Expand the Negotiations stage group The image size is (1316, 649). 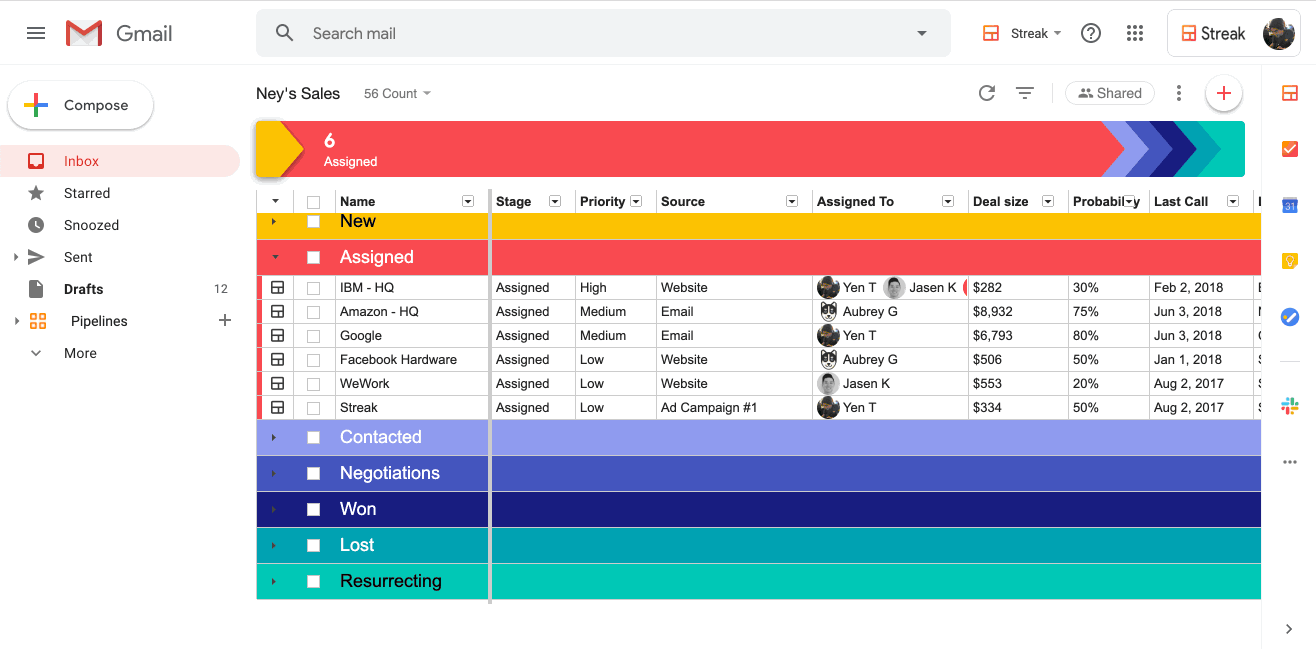[x=274, y=473]
